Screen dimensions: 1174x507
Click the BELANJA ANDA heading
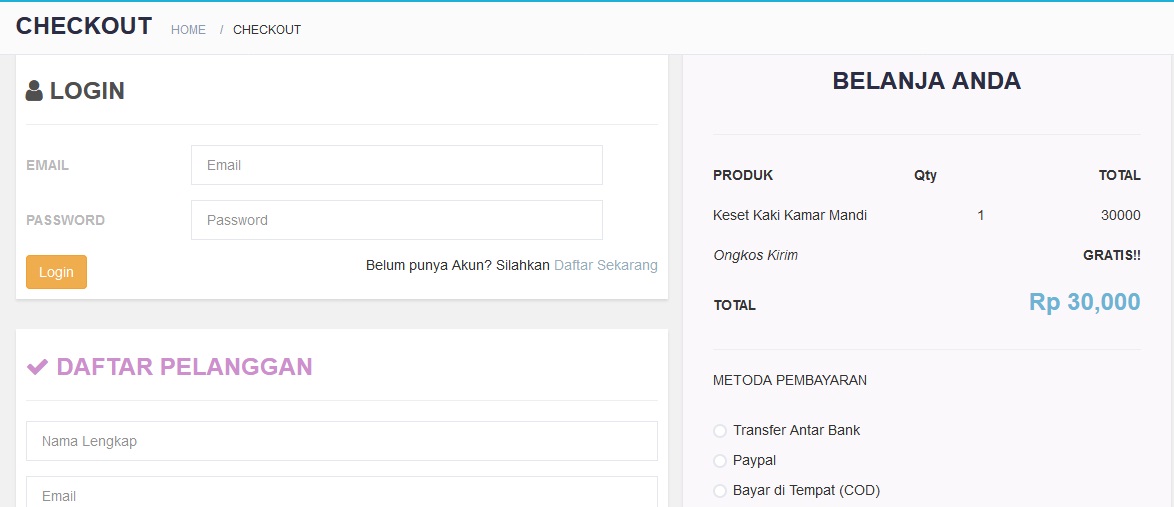point(926,82)
